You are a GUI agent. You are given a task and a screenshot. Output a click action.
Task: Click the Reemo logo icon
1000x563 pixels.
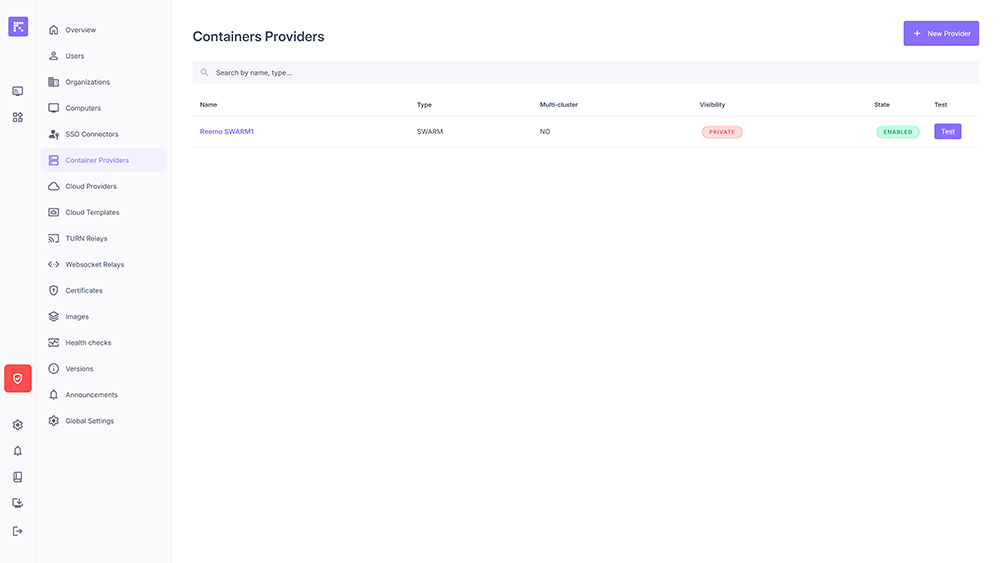point(18,27)
